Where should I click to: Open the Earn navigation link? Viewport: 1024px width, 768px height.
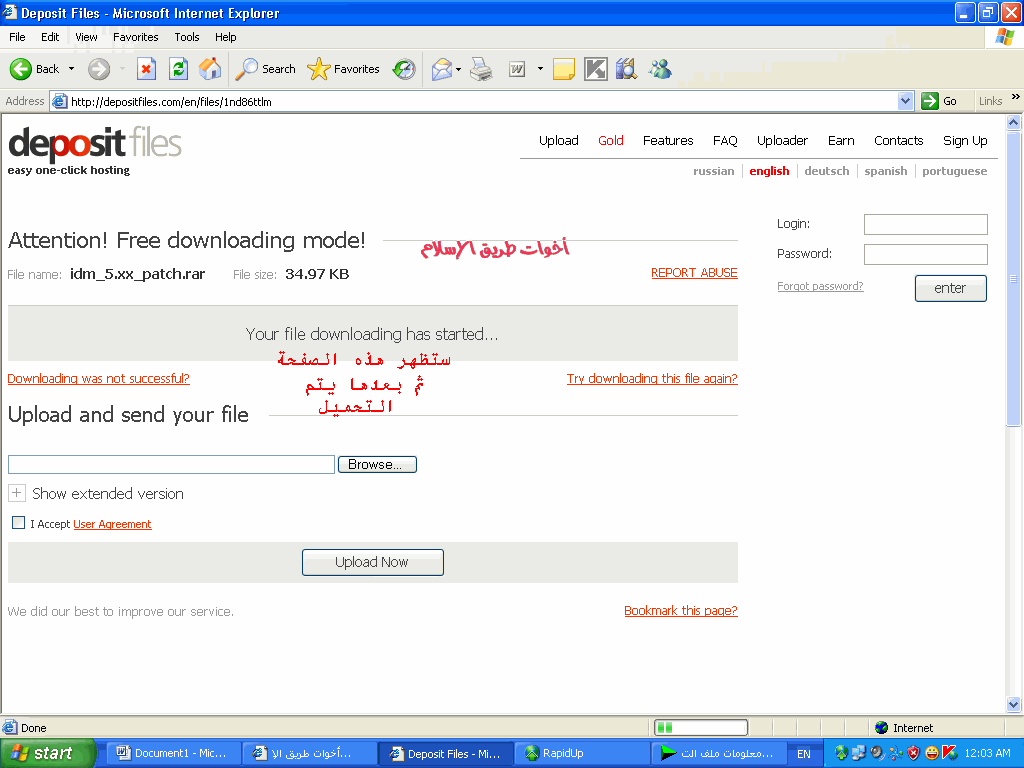coord(841,140)
